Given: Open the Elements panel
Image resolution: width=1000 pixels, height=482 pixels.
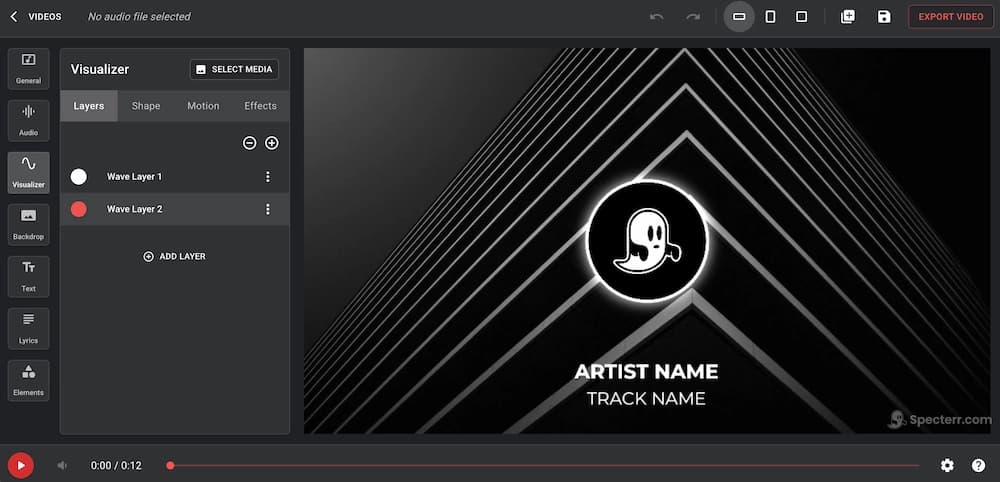Looking at the screenshot, I should [29, 381].
